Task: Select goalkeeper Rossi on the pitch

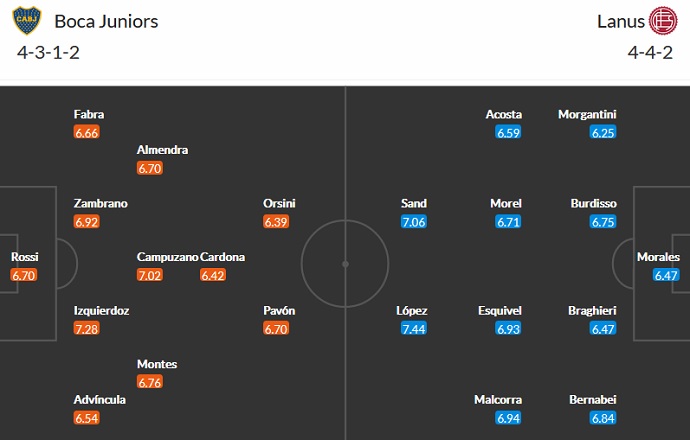Action: click(x=24, y=257)
